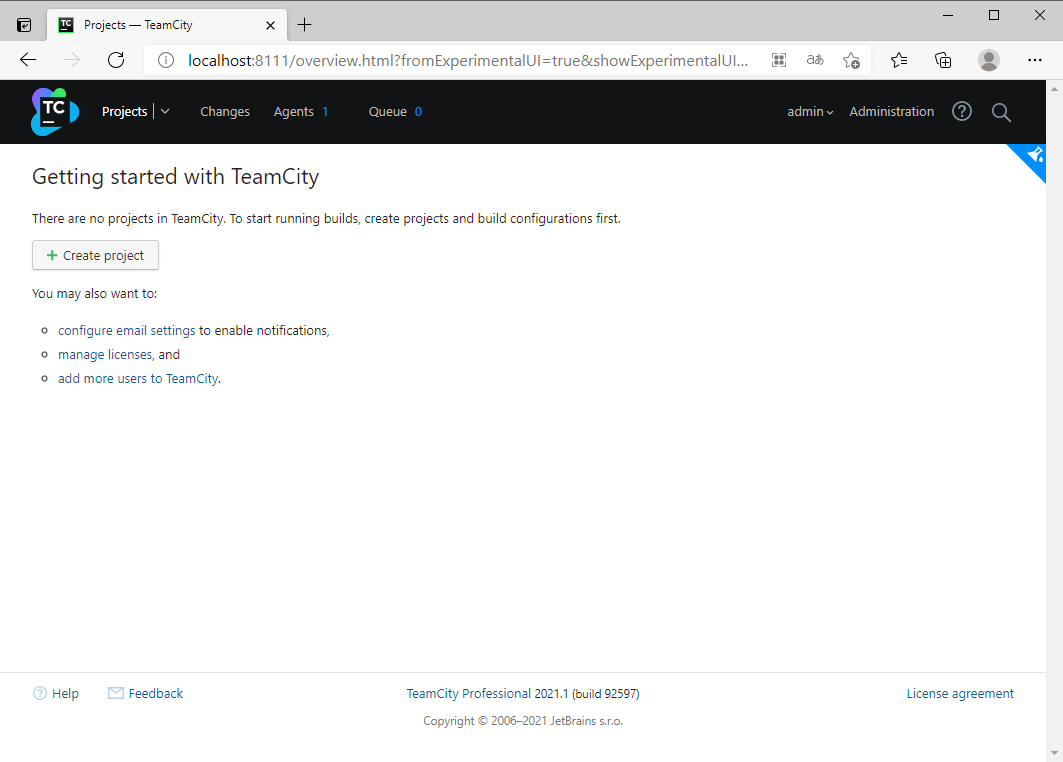Open TeamCity Professional version link

point(468,694)
